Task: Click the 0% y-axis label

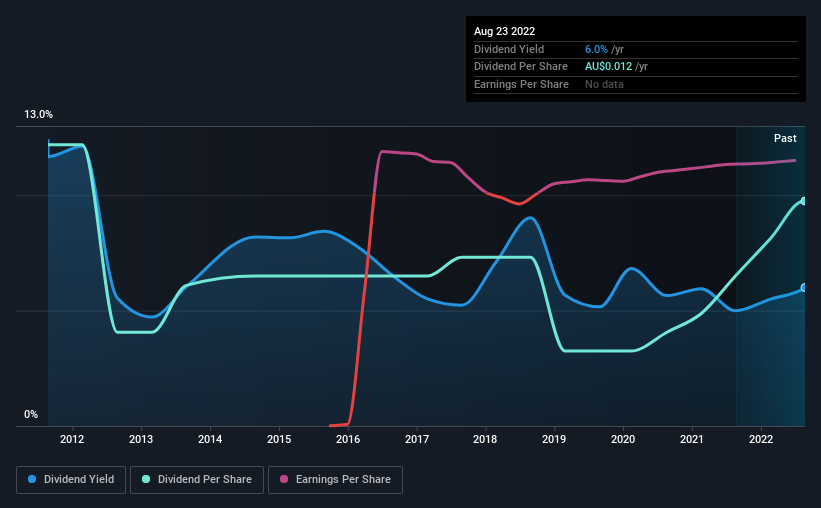Action: pos(31,415)
